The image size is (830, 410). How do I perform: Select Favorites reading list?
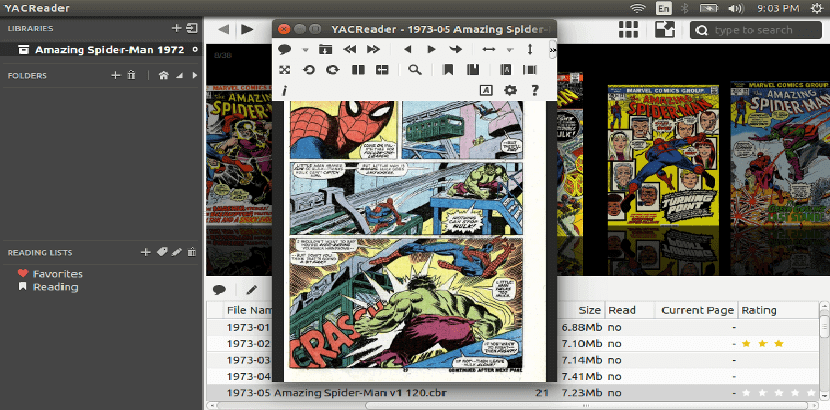click(x=56, y=273)
